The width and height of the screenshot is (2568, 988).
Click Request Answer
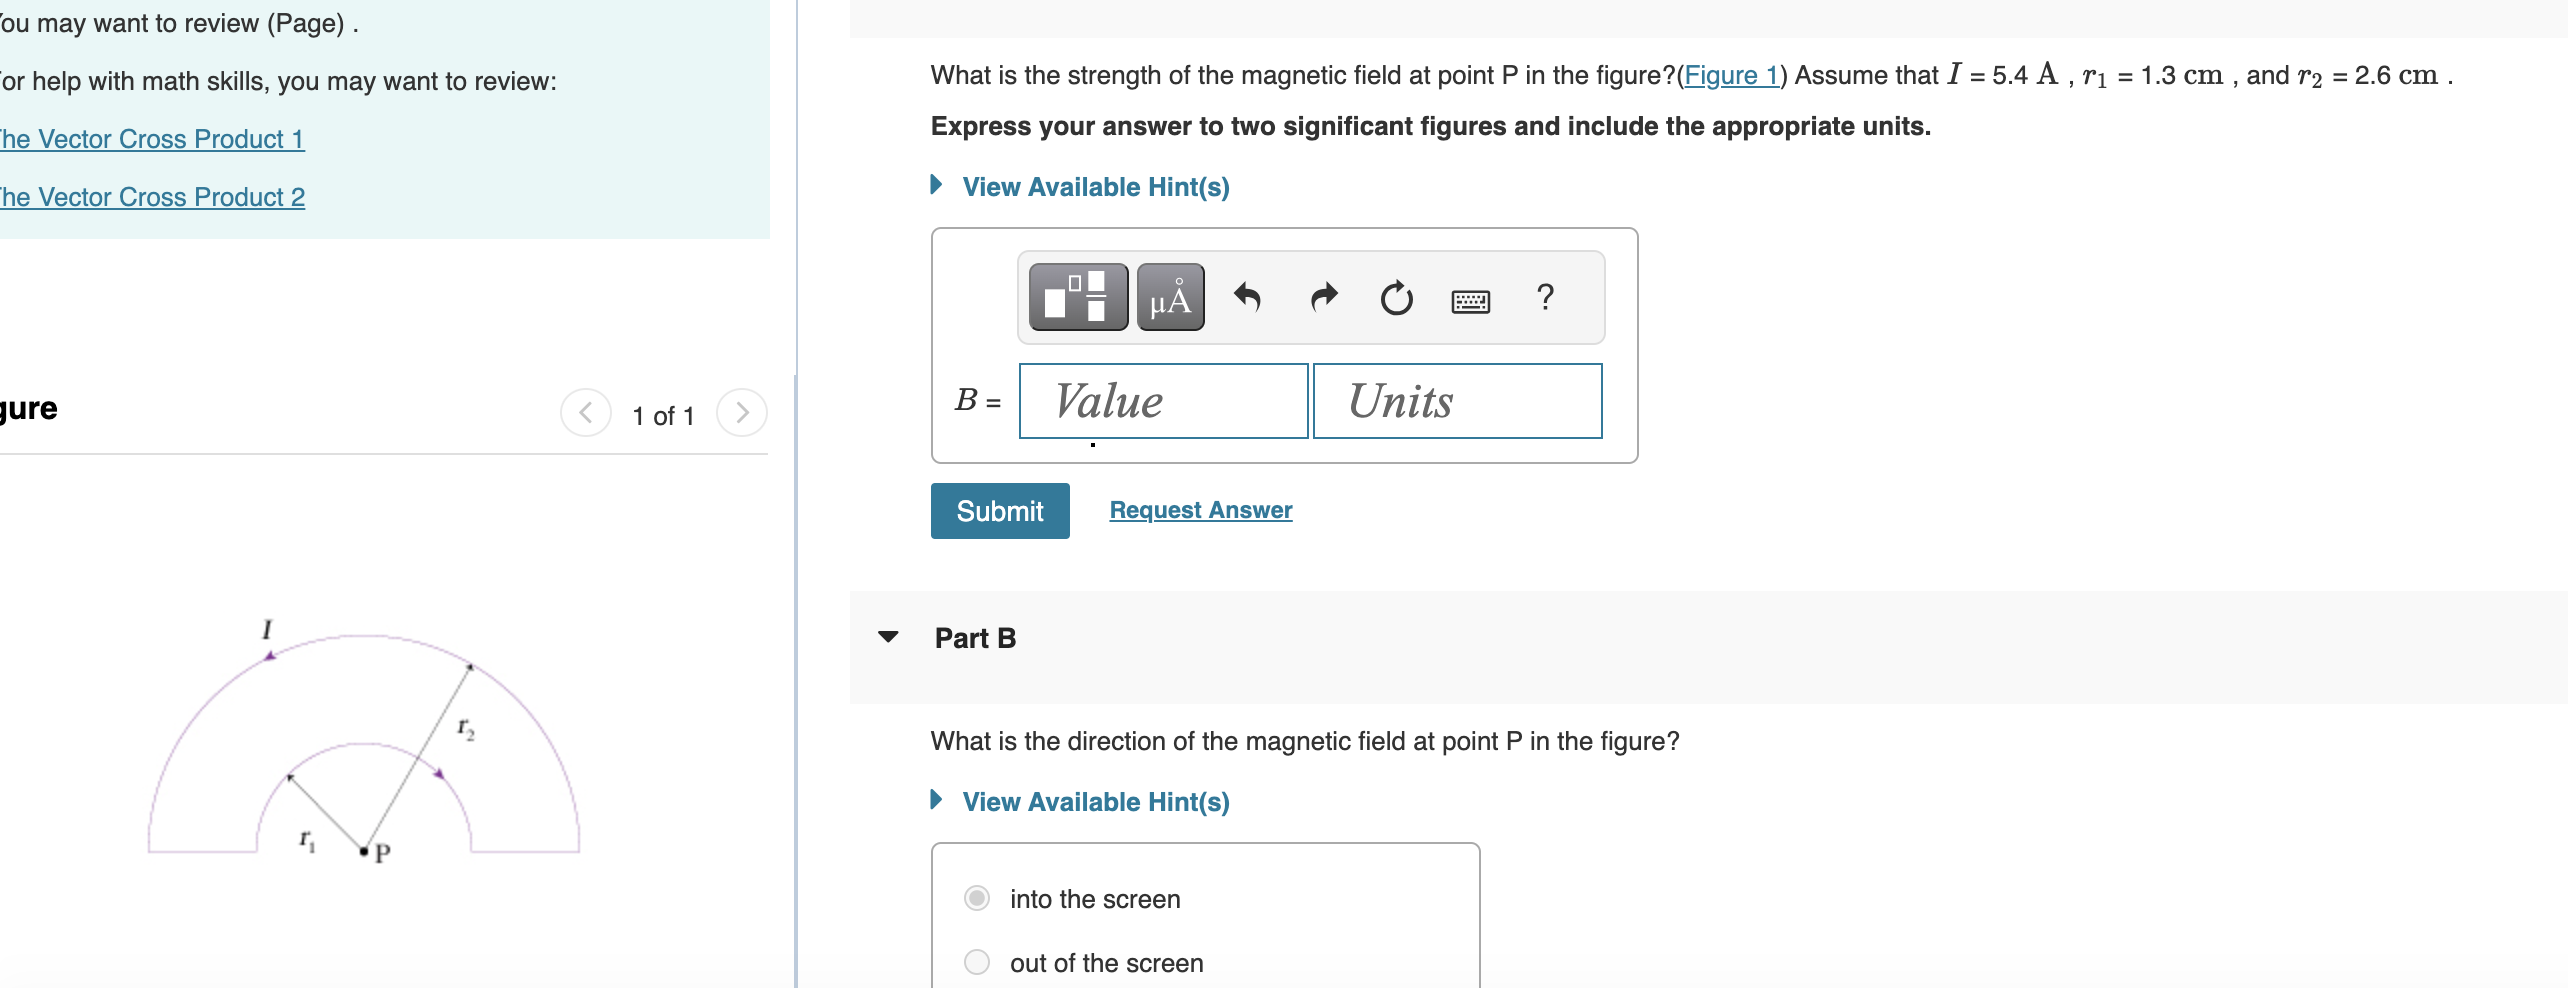tap(1200, 510)
